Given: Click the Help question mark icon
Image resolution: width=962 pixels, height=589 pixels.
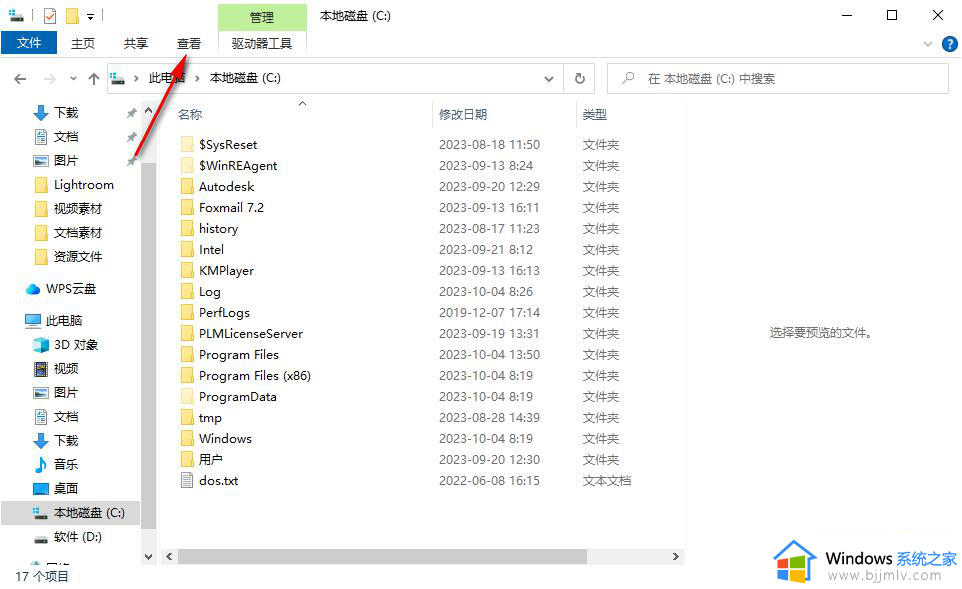Looking at the screenshot, I should 949,44.
